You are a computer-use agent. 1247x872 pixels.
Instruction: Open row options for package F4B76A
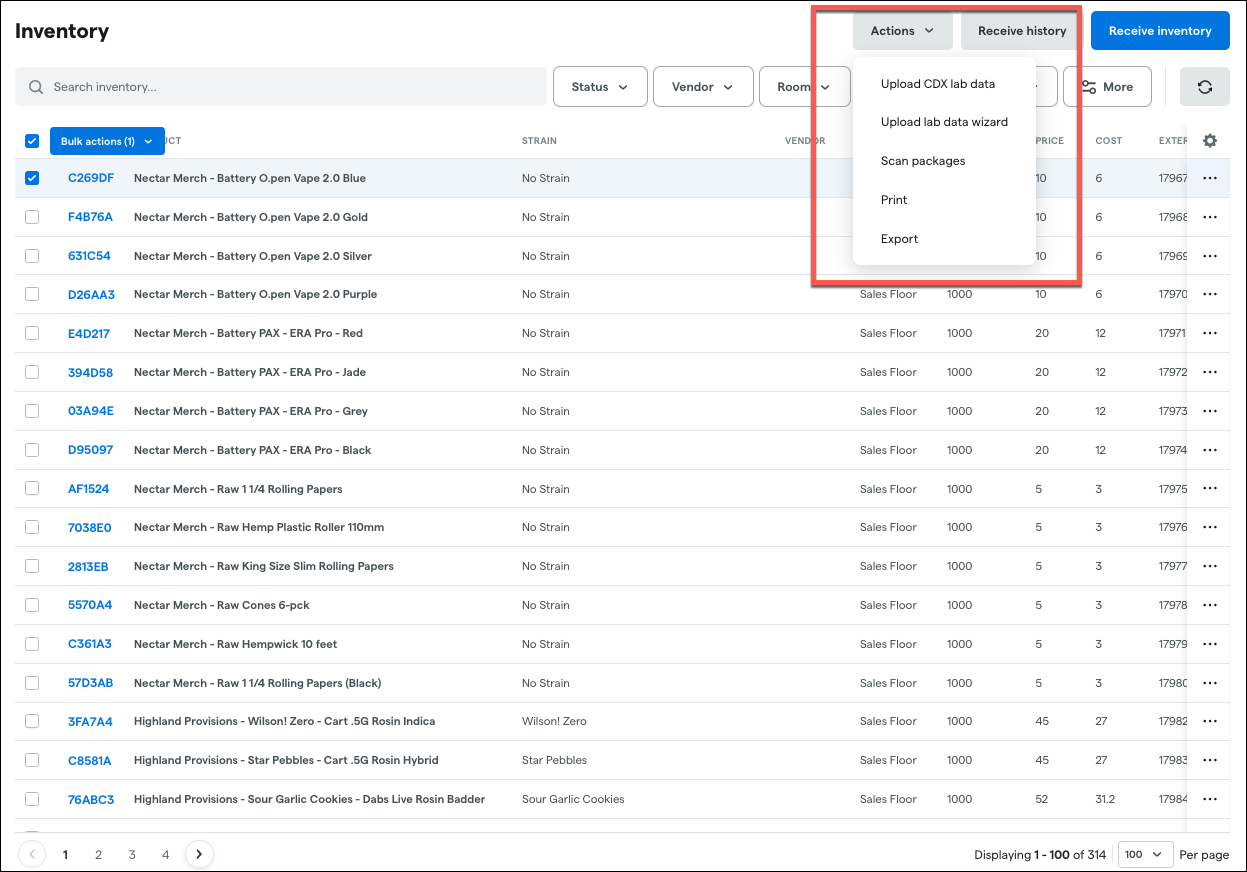click(x=1210, y=217)
